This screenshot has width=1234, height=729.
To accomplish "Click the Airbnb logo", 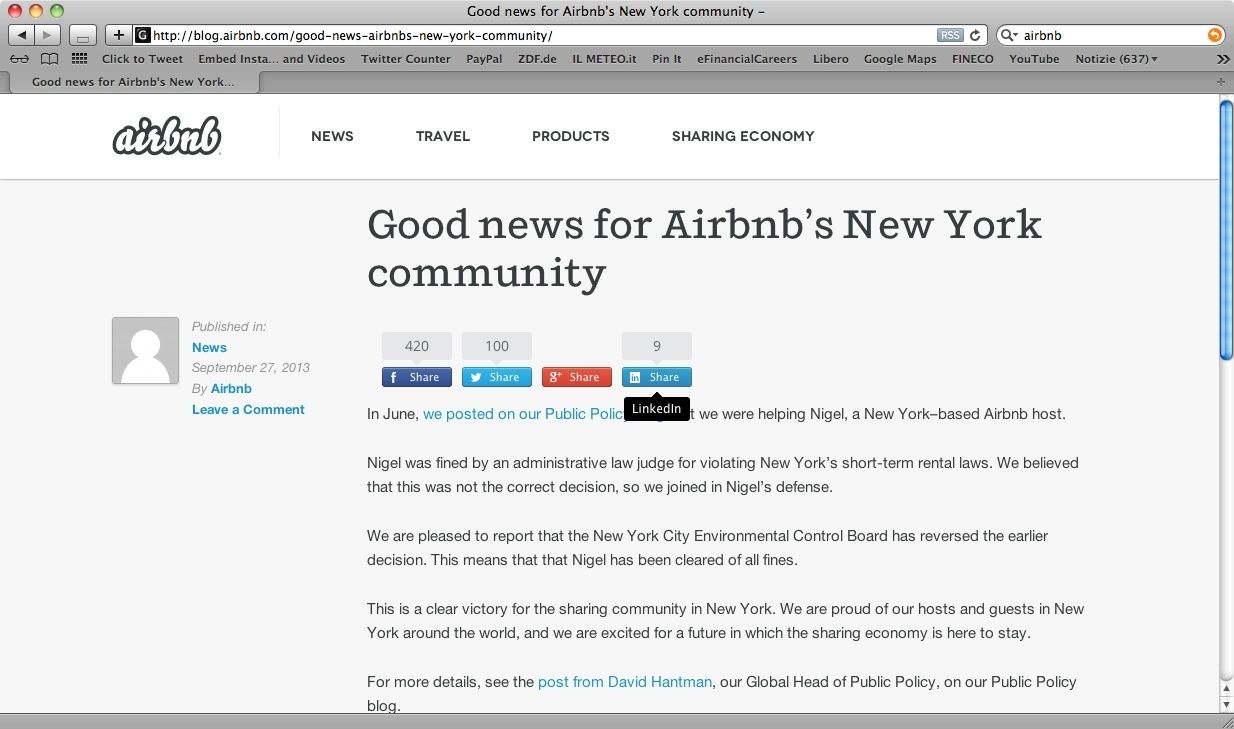I will [x=166, y=136].
